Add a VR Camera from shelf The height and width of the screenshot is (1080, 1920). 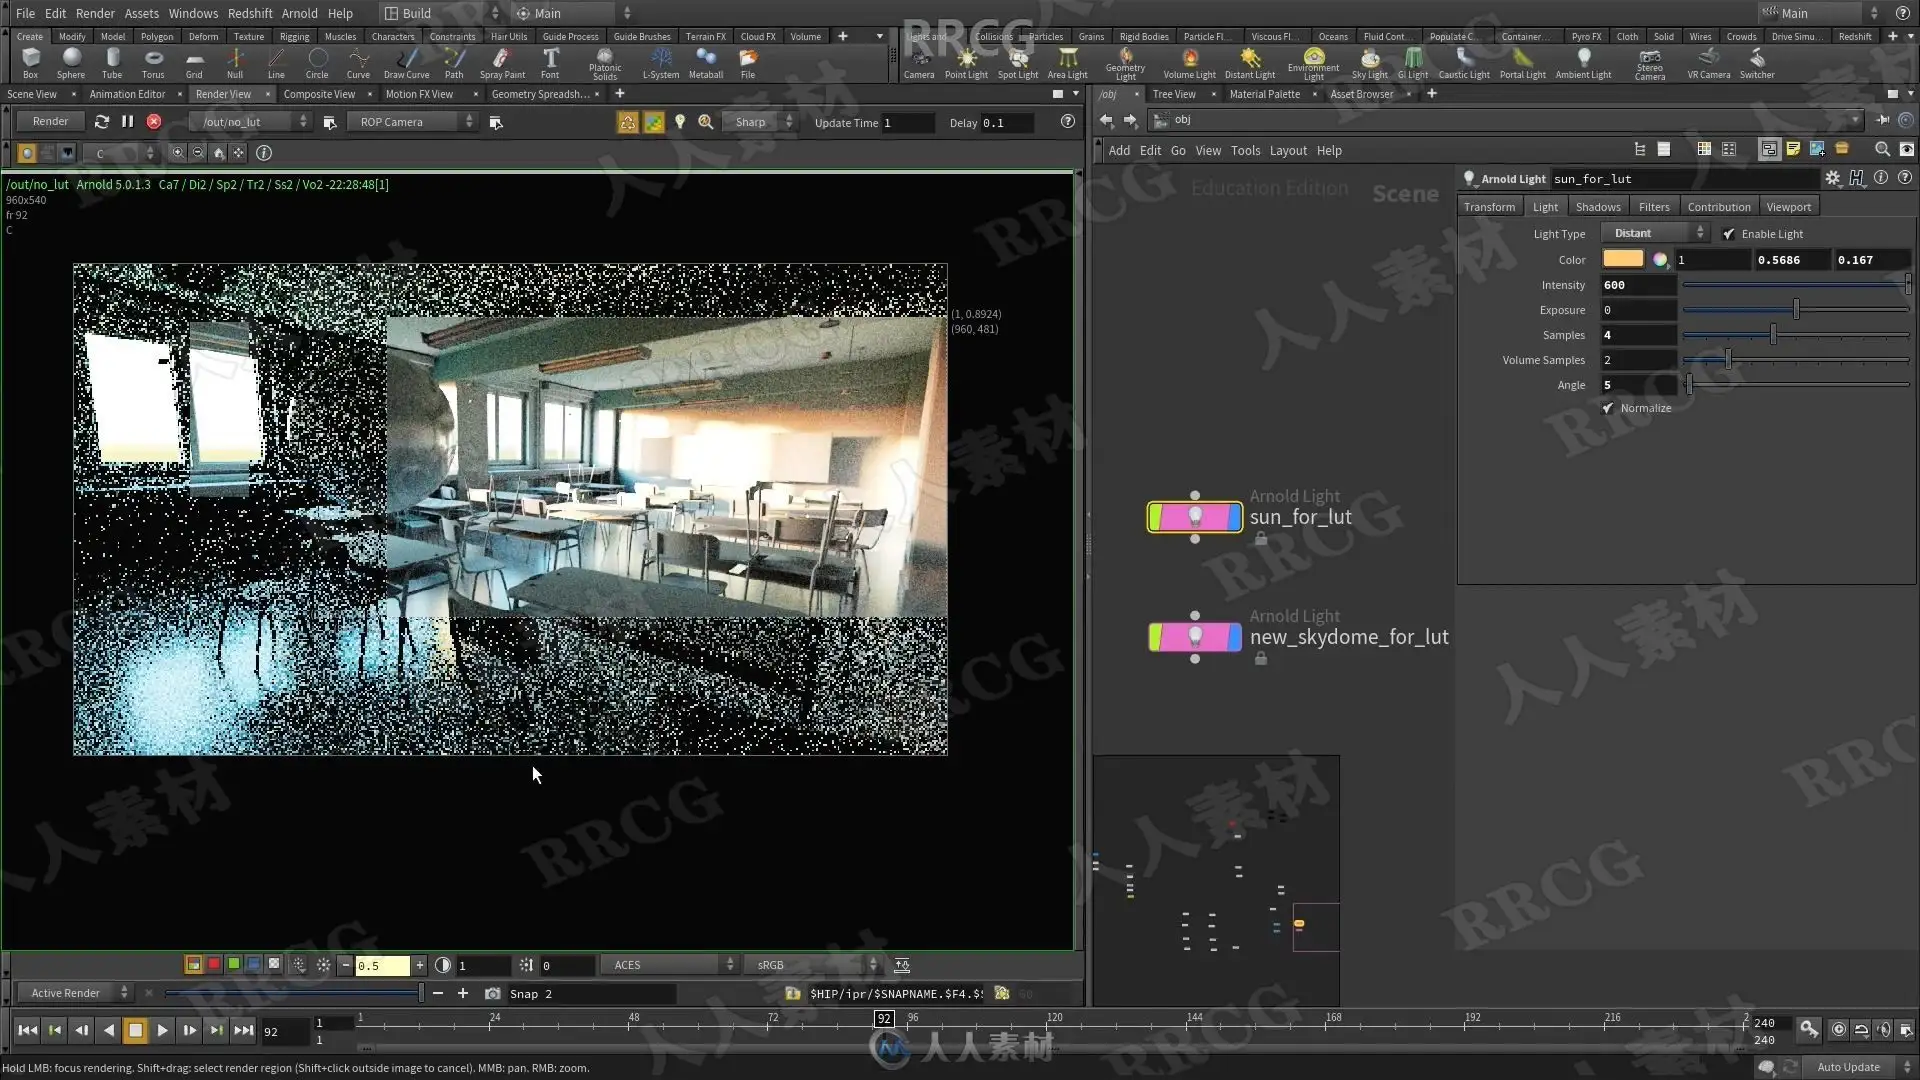(x=1708, y=63)
